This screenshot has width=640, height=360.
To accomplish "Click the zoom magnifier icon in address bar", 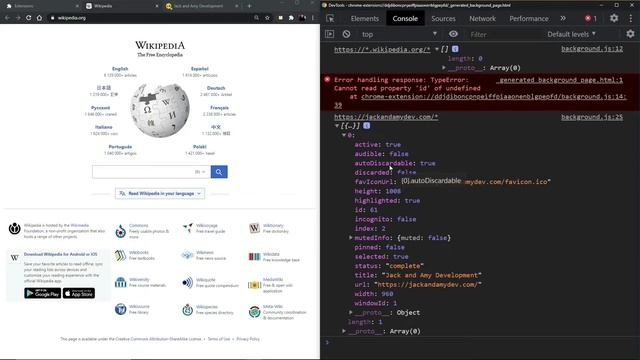I will click(256, 18).
